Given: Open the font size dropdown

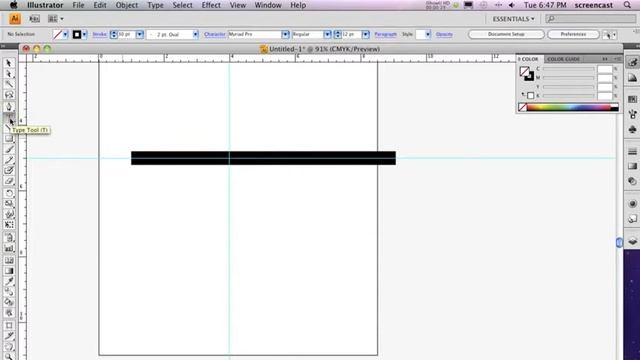Looking at the screenshot, I should tap(366, 35).
